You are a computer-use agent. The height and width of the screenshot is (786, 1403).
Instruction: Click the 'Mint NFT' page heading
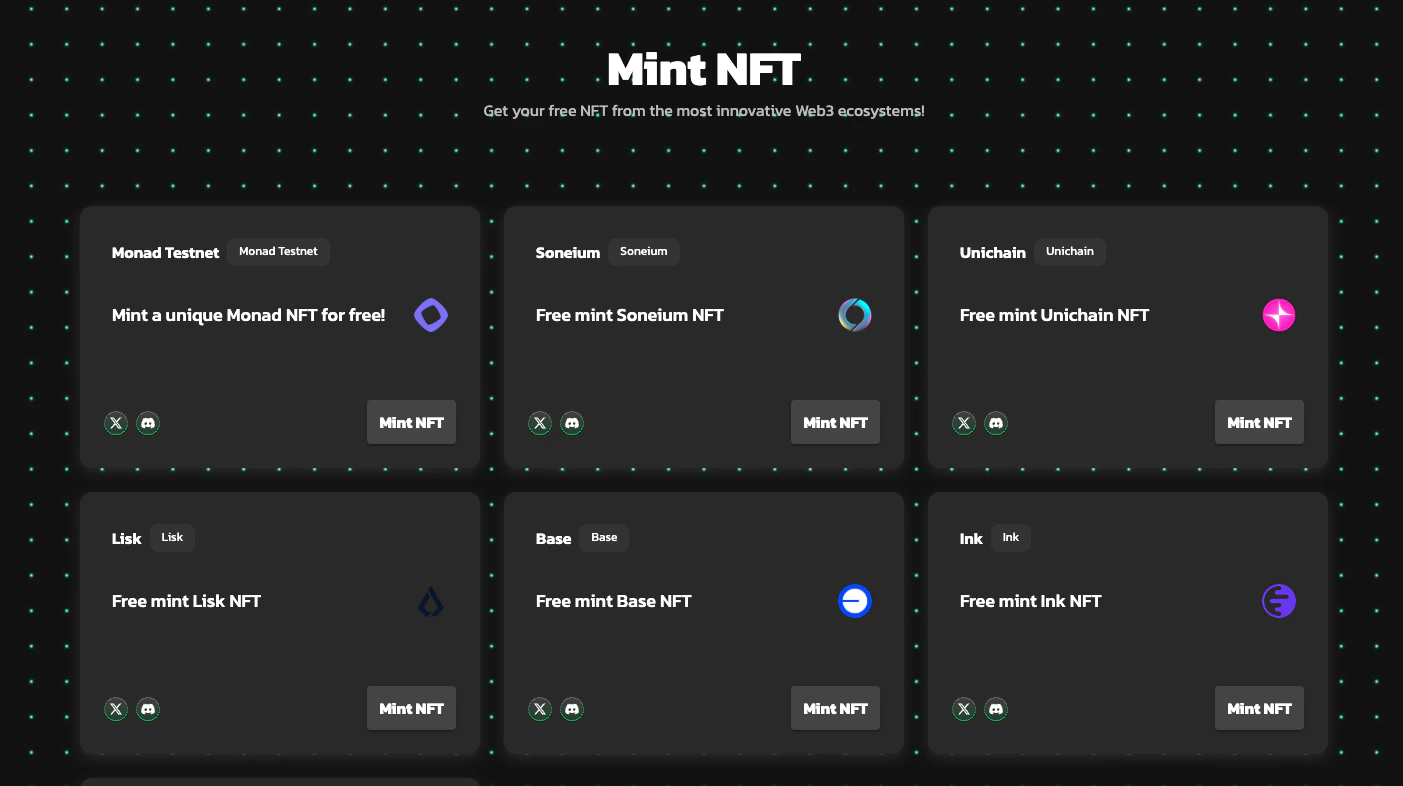[704, 70]
